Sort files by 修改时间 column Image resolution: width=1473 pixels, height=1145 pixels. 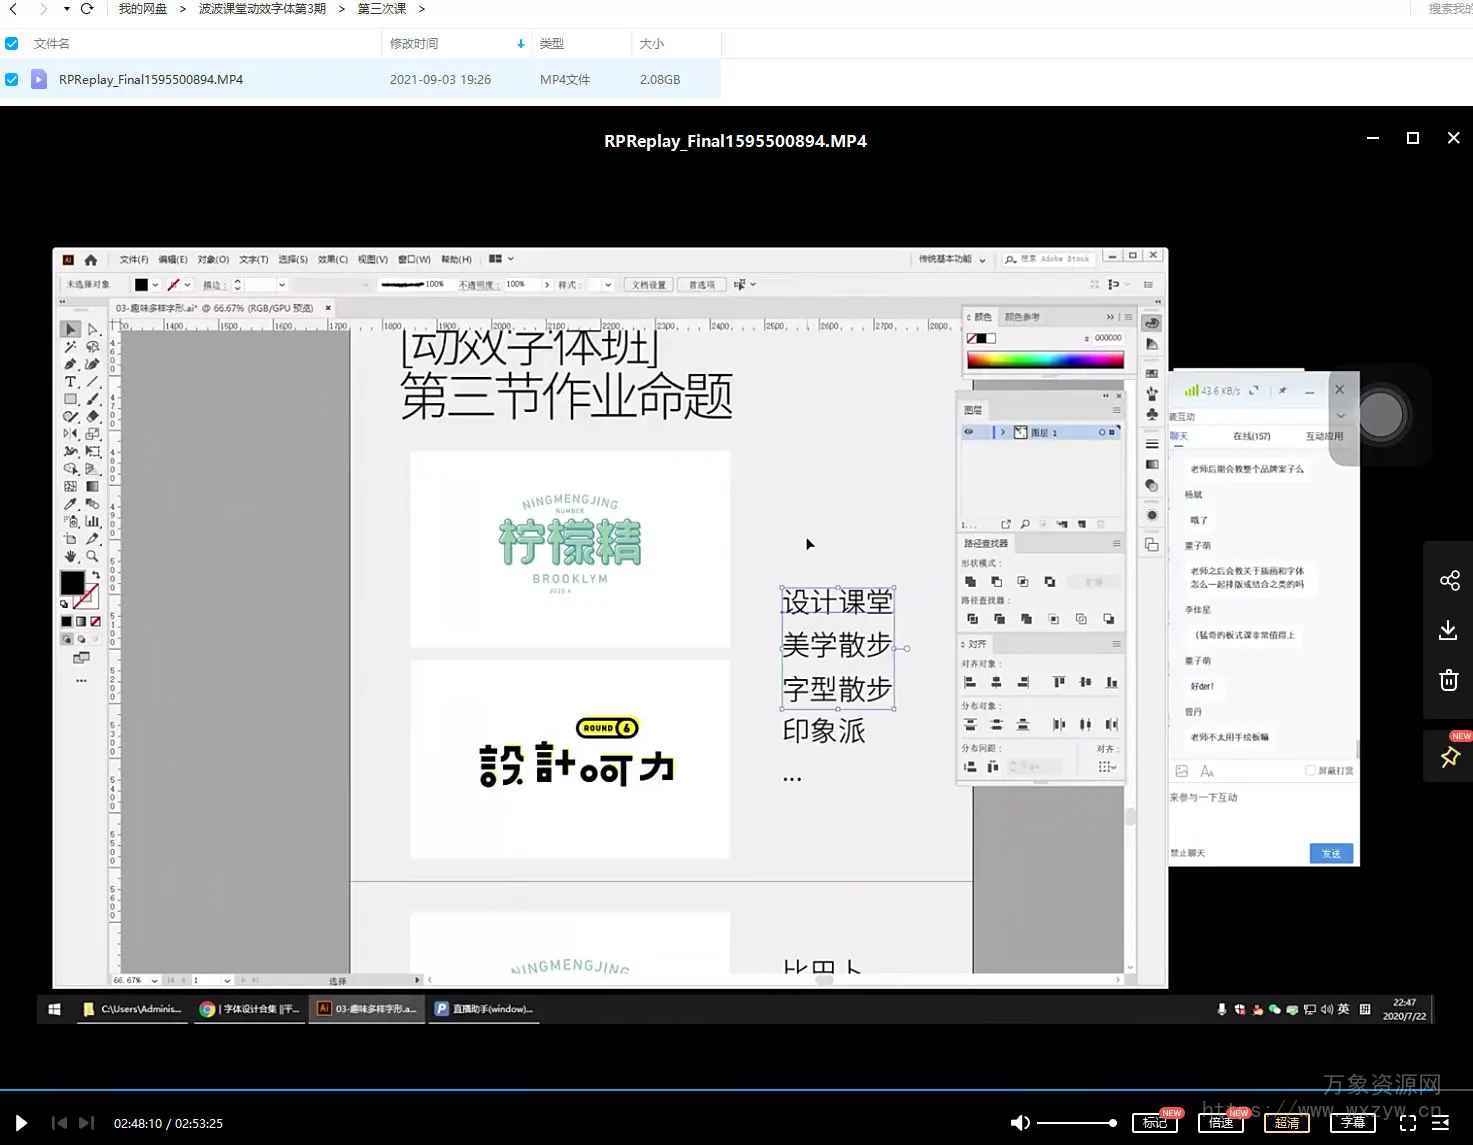414,44
